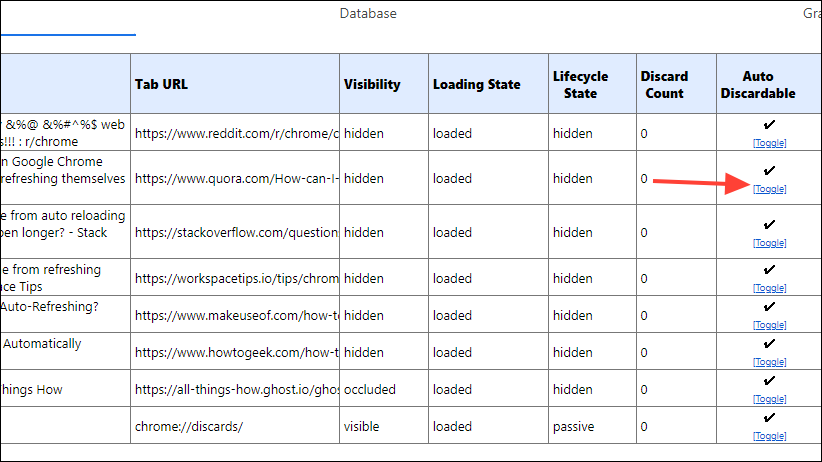Screen dimensions: 822x462
Task: Sort by Discard Count column header
Action: pos(664,84)
